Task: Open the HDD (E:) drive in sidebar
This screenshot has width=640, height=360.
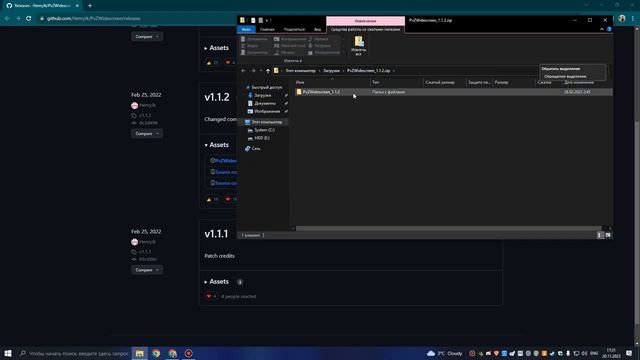Action: (262, 138)
